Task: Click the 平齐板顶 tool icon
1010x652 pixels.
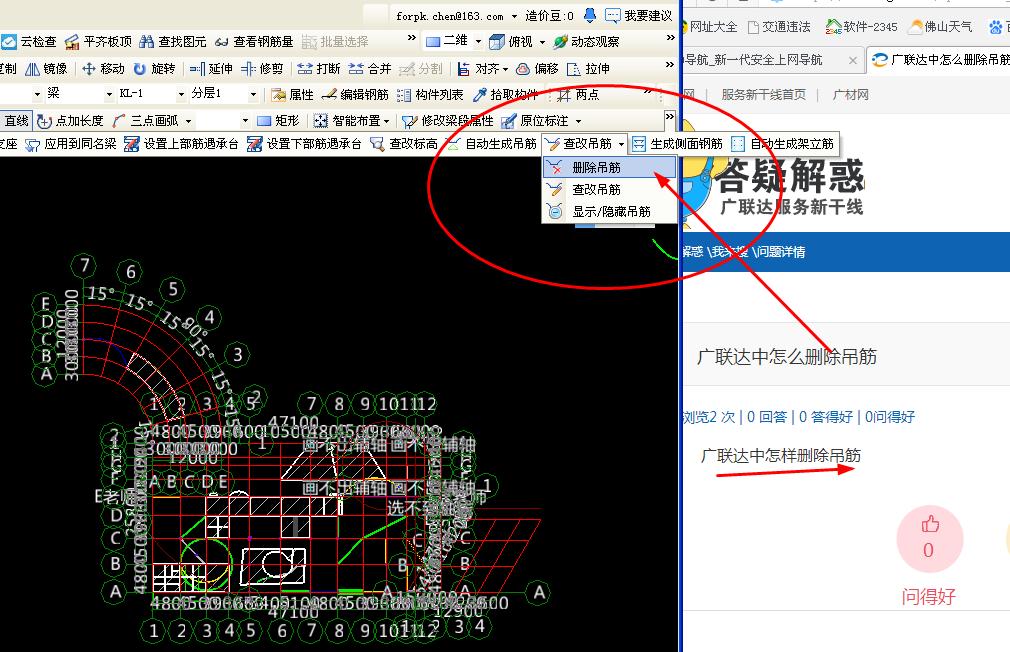Action: (x=72, y=42)
